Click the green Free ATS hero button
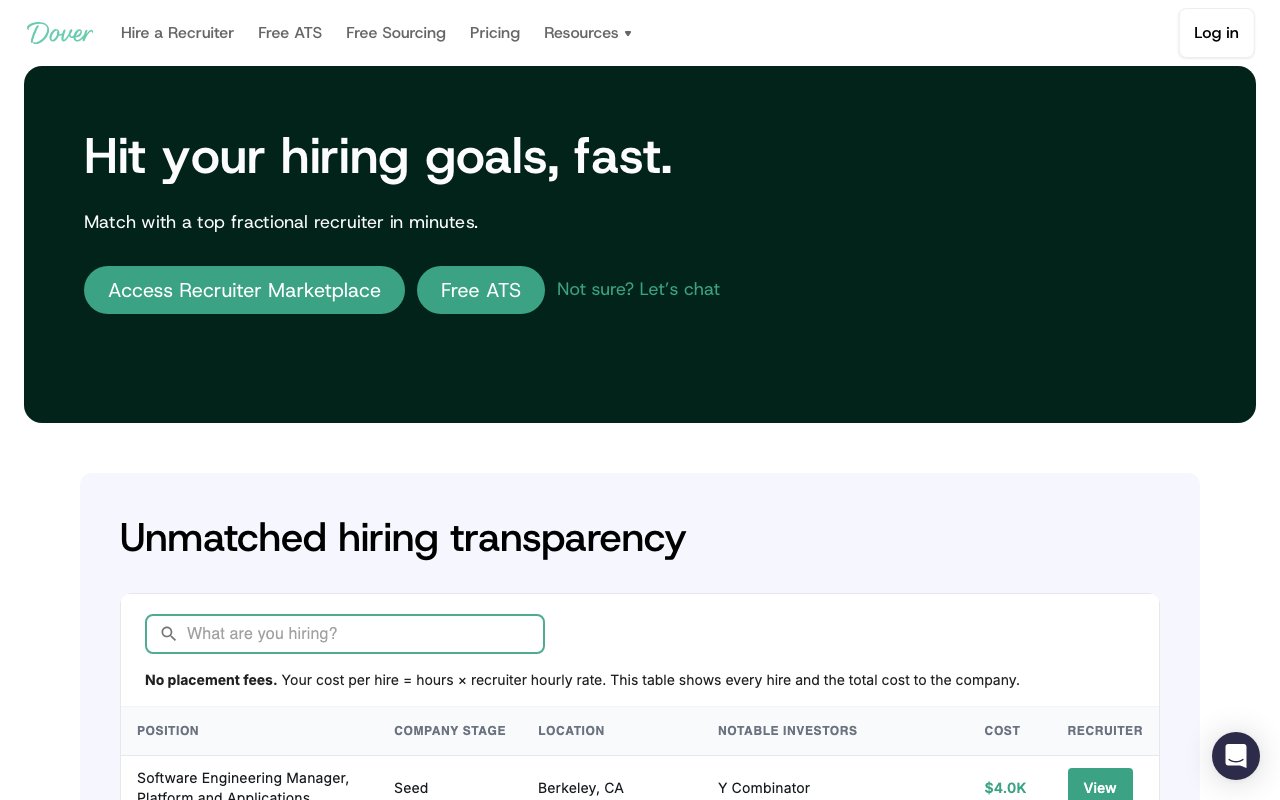This screenshot has height=800, width=1280. 480,290
